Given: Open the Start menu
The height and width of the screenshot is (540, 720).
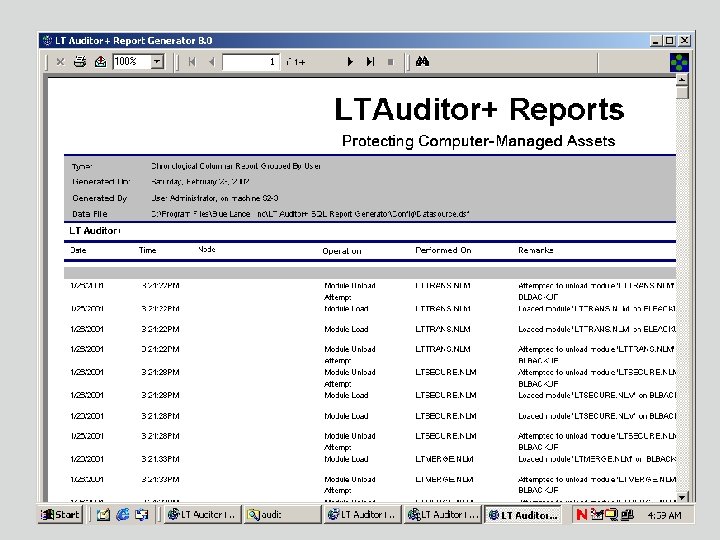Looking at the screenshot, I should coord(60,515).
